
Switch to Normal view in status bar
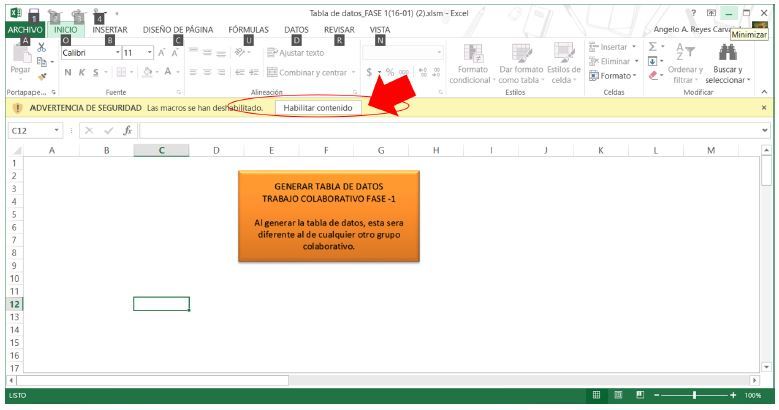[x=596, y=395]
